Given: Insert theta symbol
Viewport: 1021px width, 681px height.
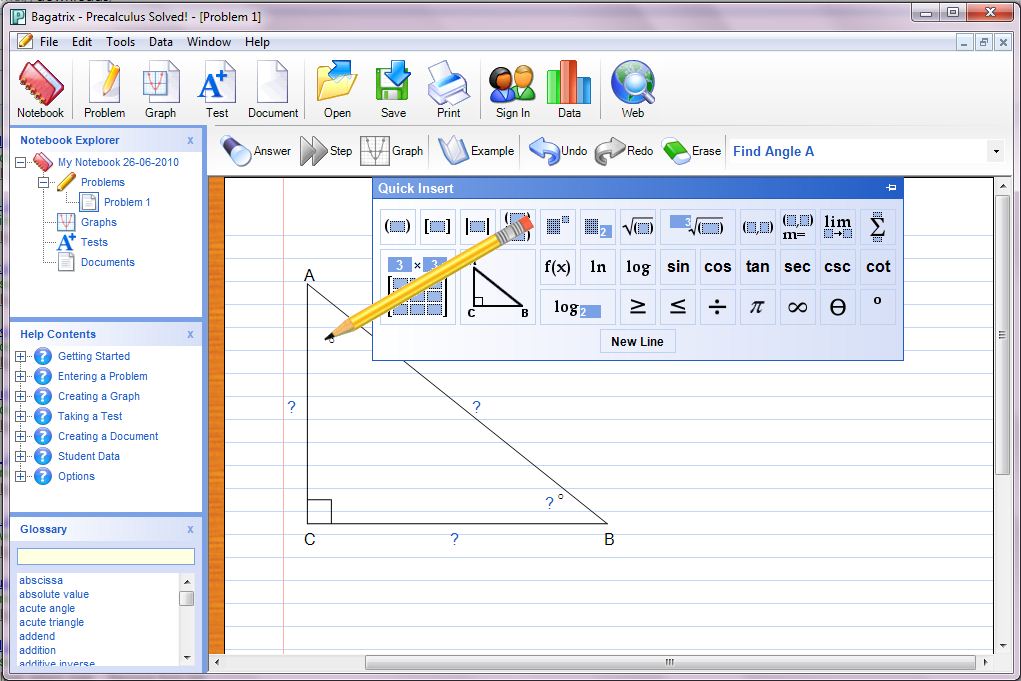Looking at the screenshot, I should click(838, 307).
